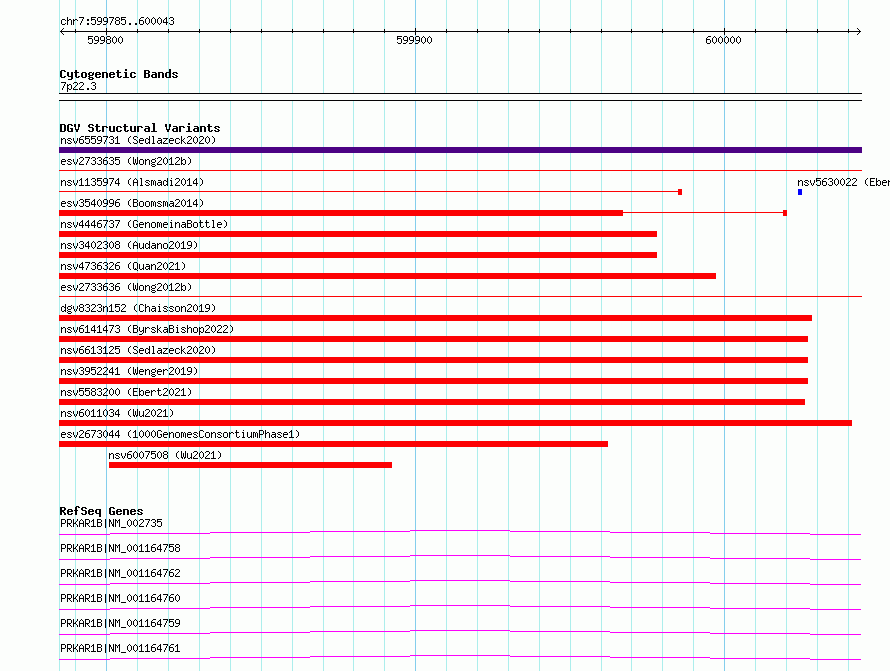
Task: Click the red end marker of nsv1135974
Action: [680, 192]
